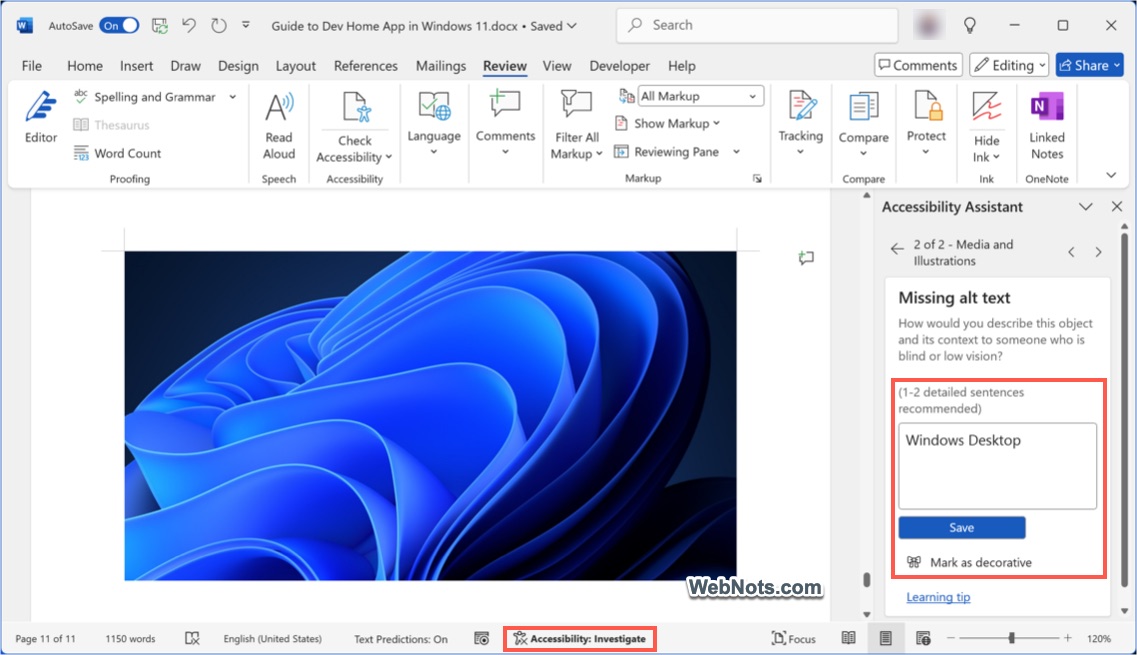Click the Search box in title bar
This screenshot has width=1137, height=655.
(x=758, y=25)
